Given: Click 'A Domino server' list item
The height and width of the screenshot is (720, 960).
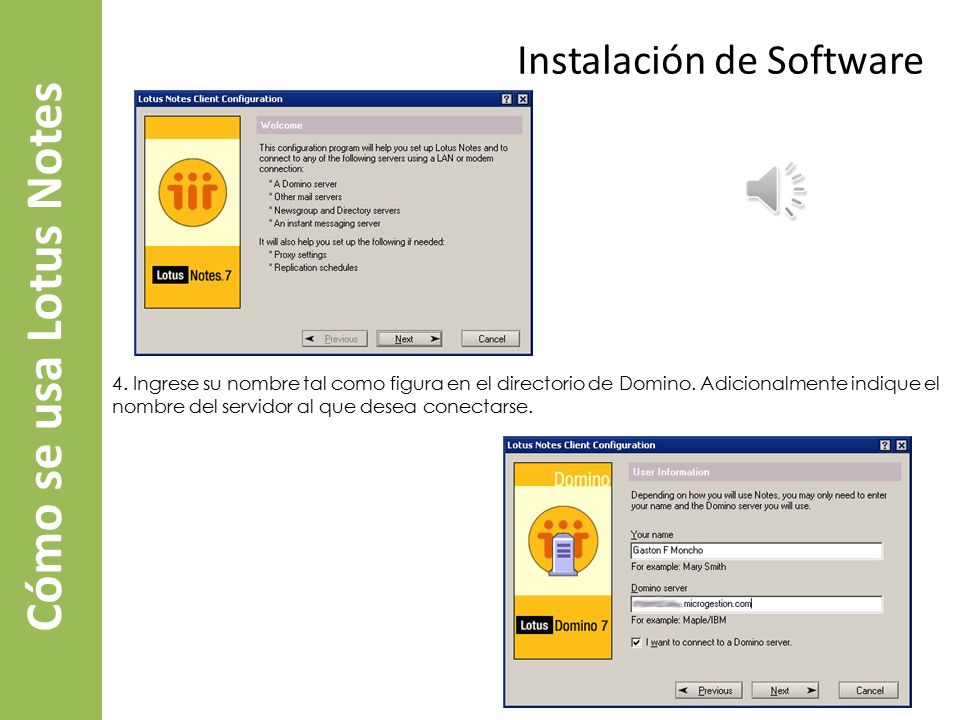Looking at the screenshot, I should (x=303, y=184).
